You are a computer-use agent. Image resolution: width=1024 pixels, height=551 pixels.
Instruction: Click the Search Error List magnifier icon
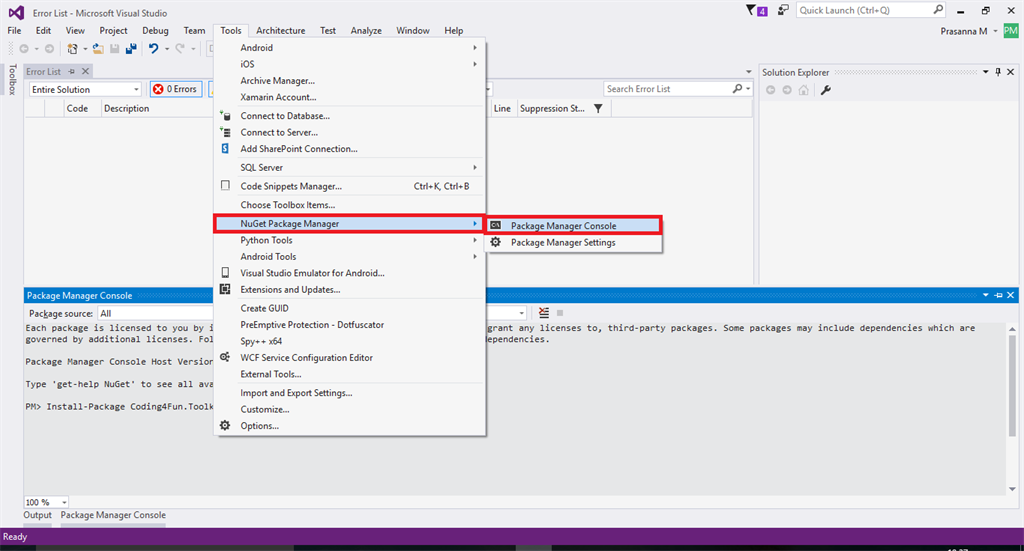(x=737, y=89)
